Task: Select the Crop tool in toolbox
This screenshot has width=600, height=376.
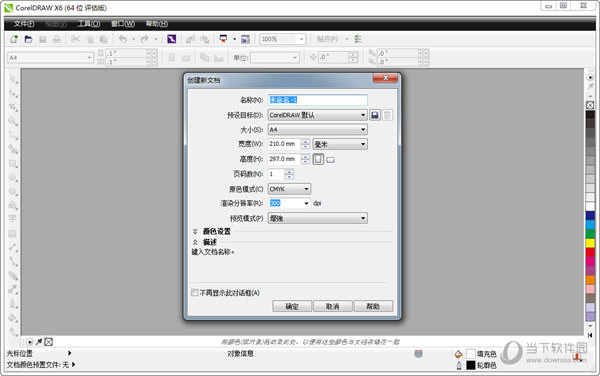Action: coord(13,107)
